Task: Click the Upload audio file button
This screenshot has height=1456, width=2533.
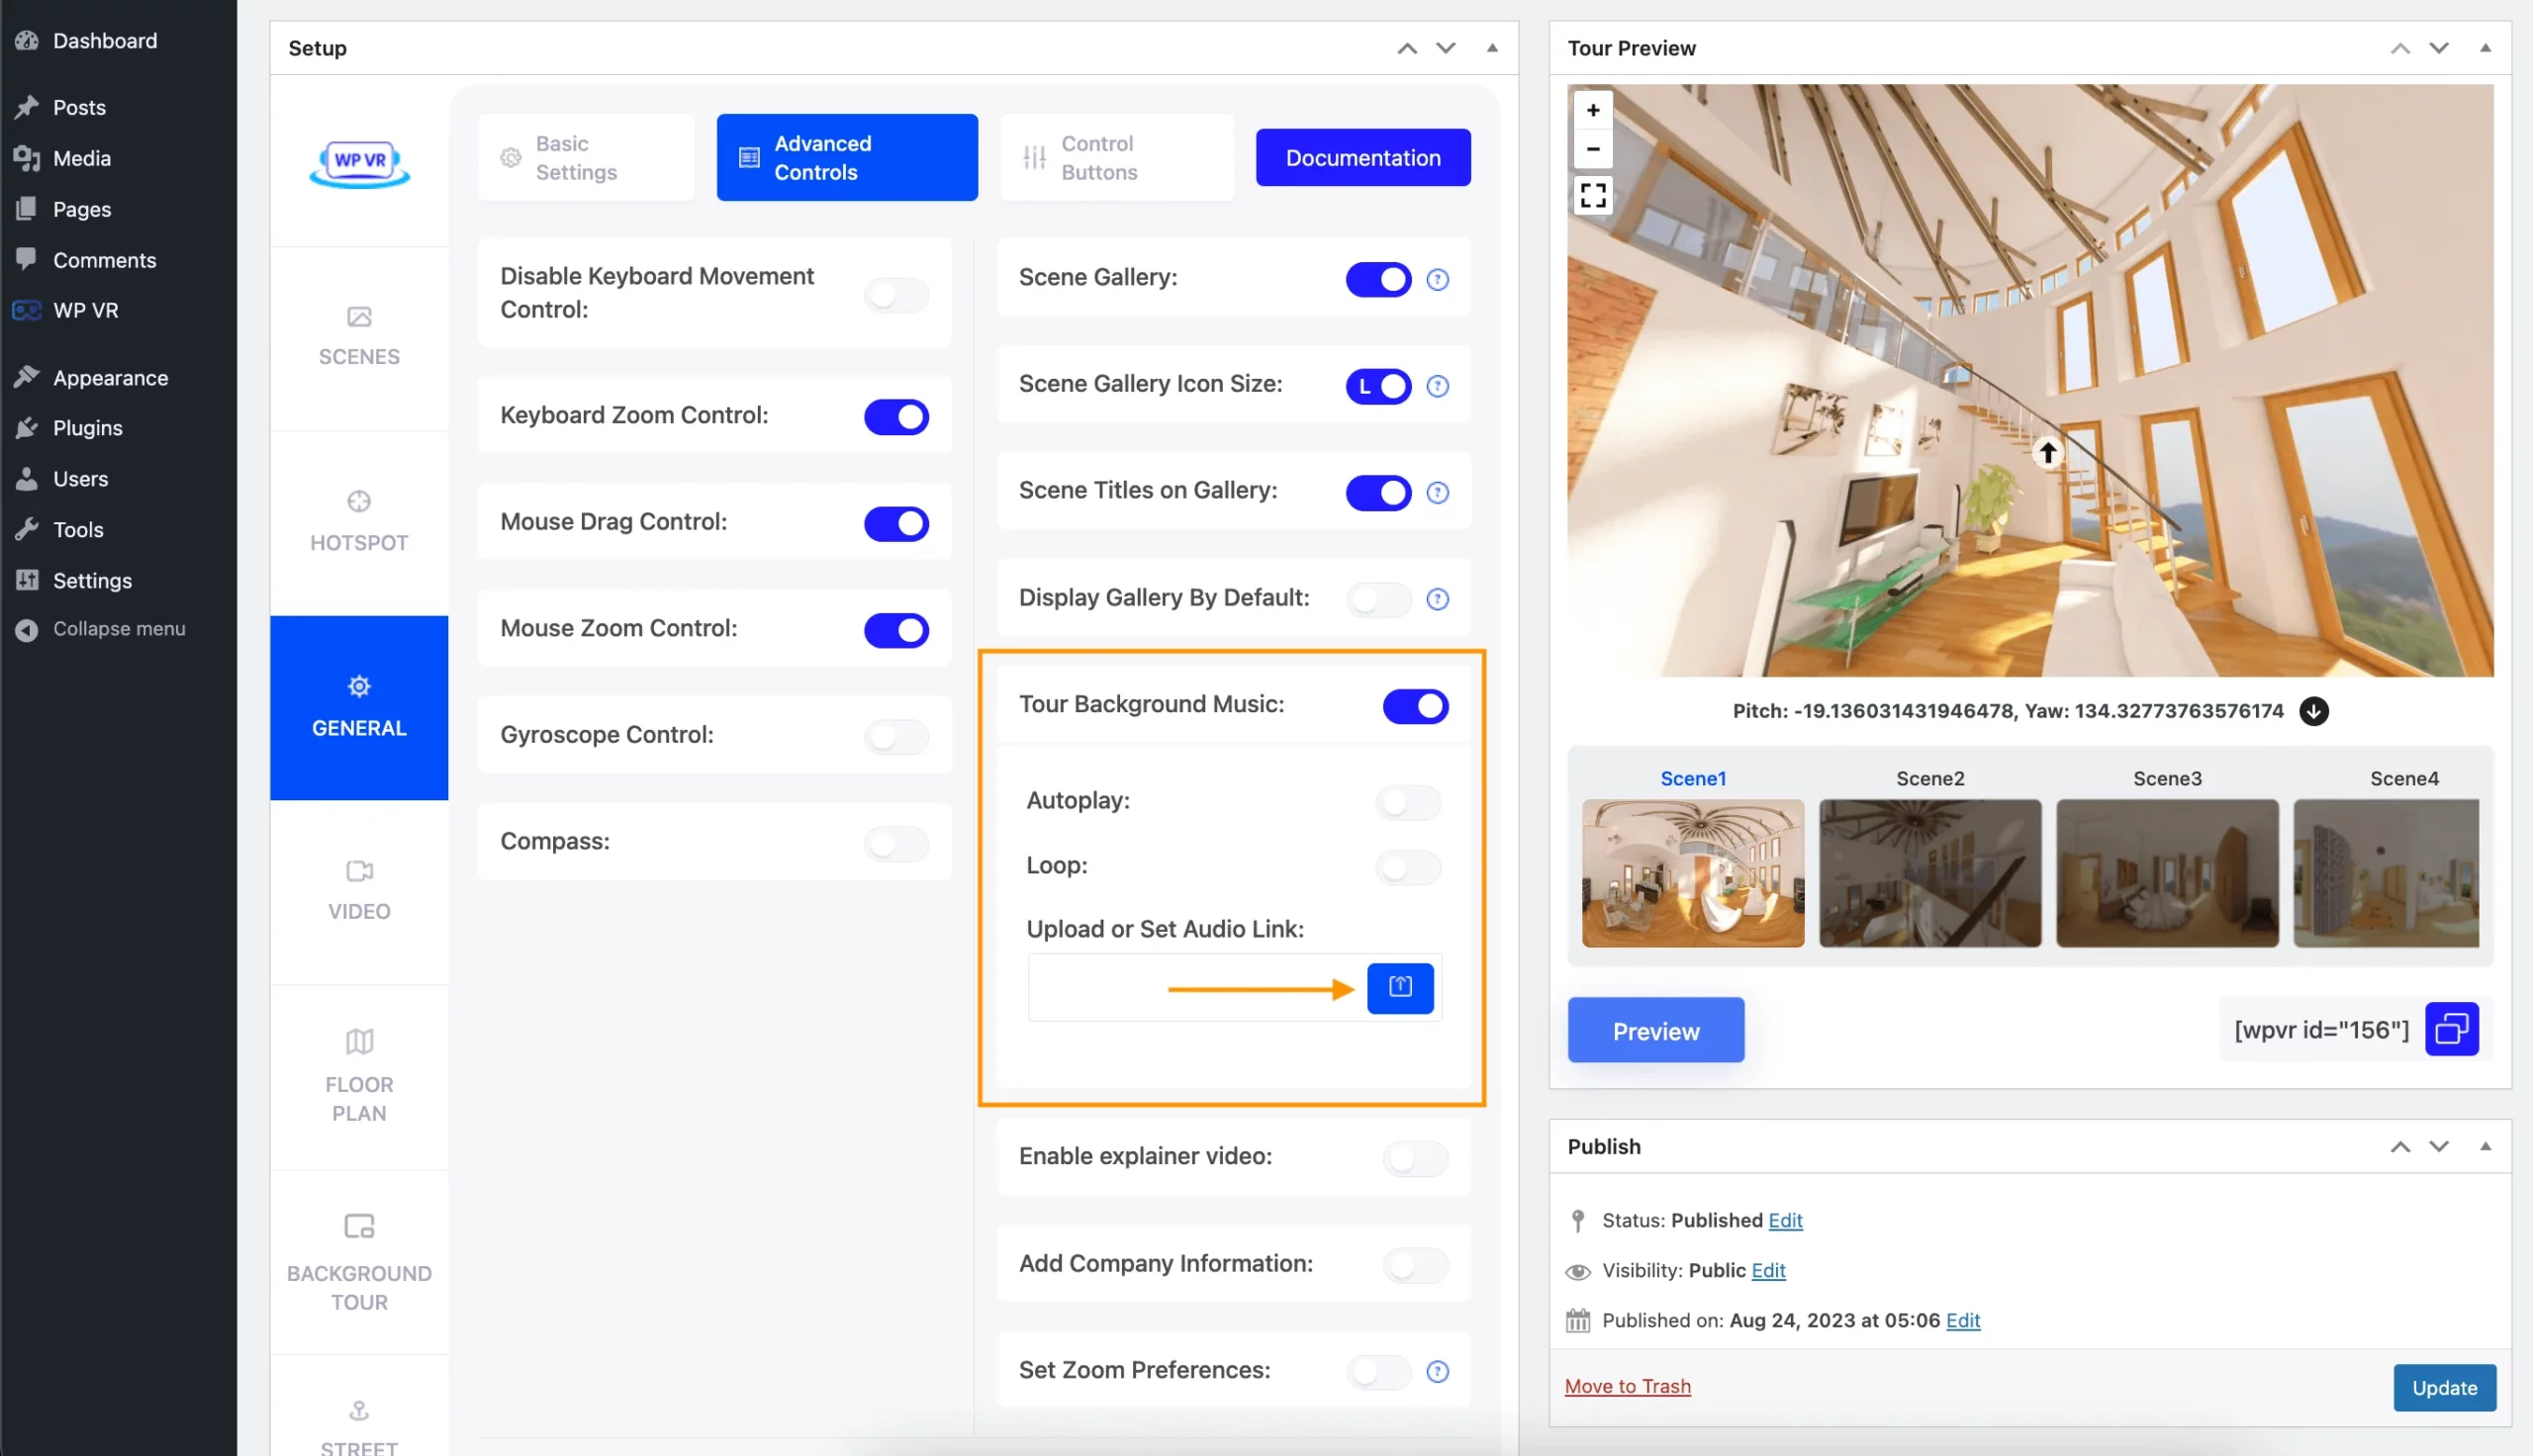Action: click(1400, 988)
